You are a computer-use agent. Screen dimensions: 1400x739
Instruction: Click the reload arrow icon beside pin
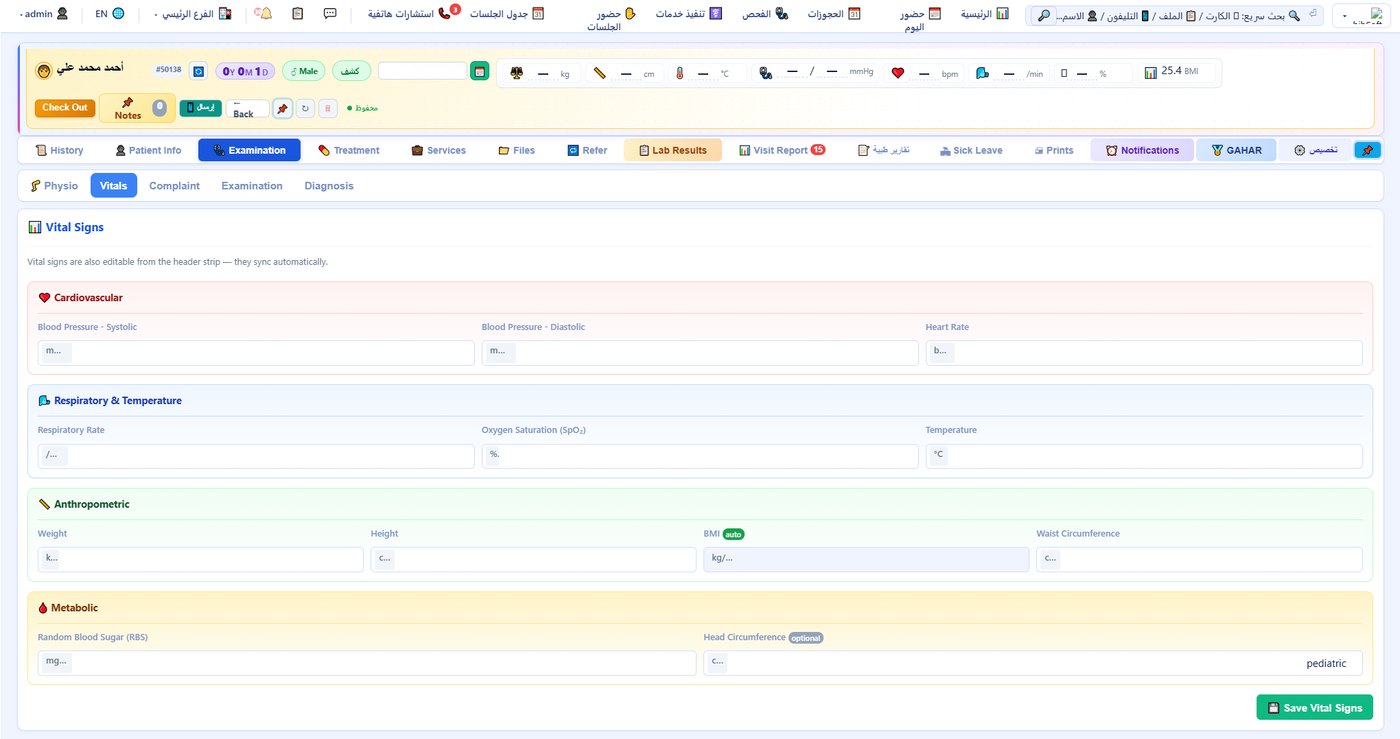click(306, 108)
